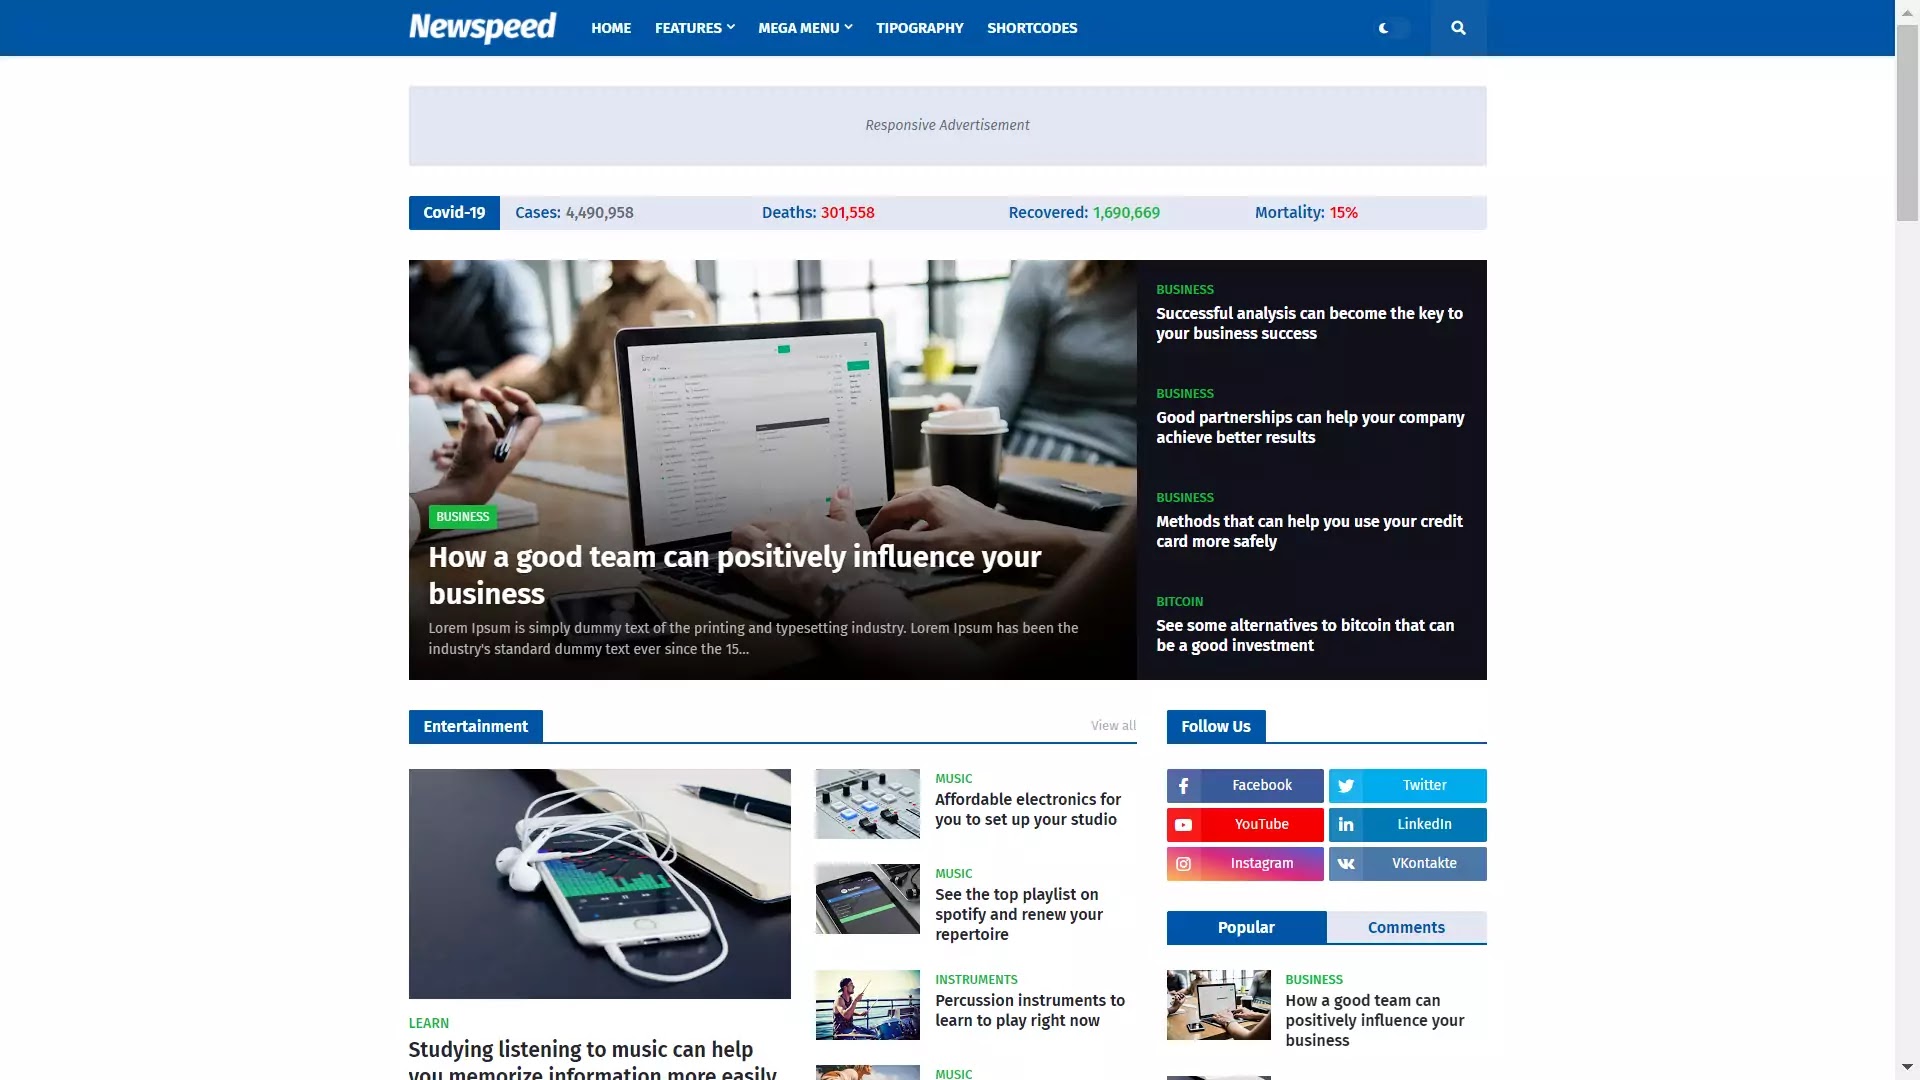The width and height of the screenshot is (1920, 1080).
Task: Toggle to Popular tab in sidebar
Action: (1245, 926)
